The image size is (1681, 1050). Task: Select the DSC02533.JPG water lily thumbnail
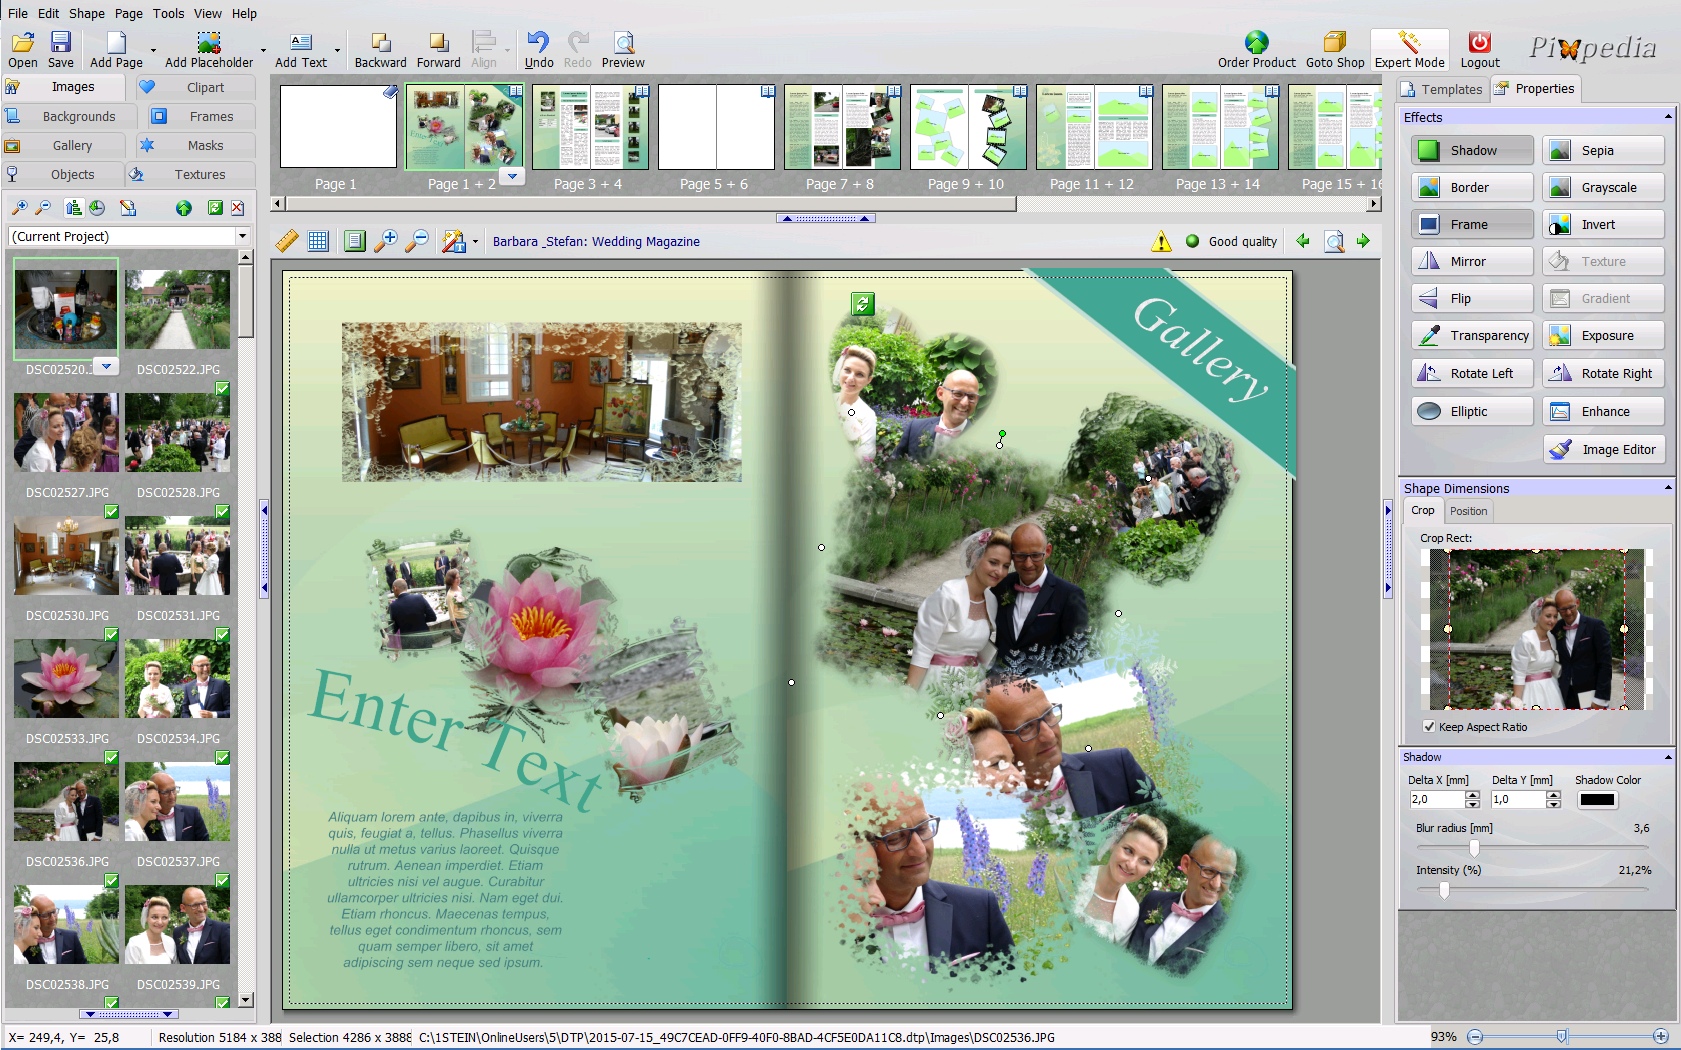pyautogui.click(x=66, y=679)
